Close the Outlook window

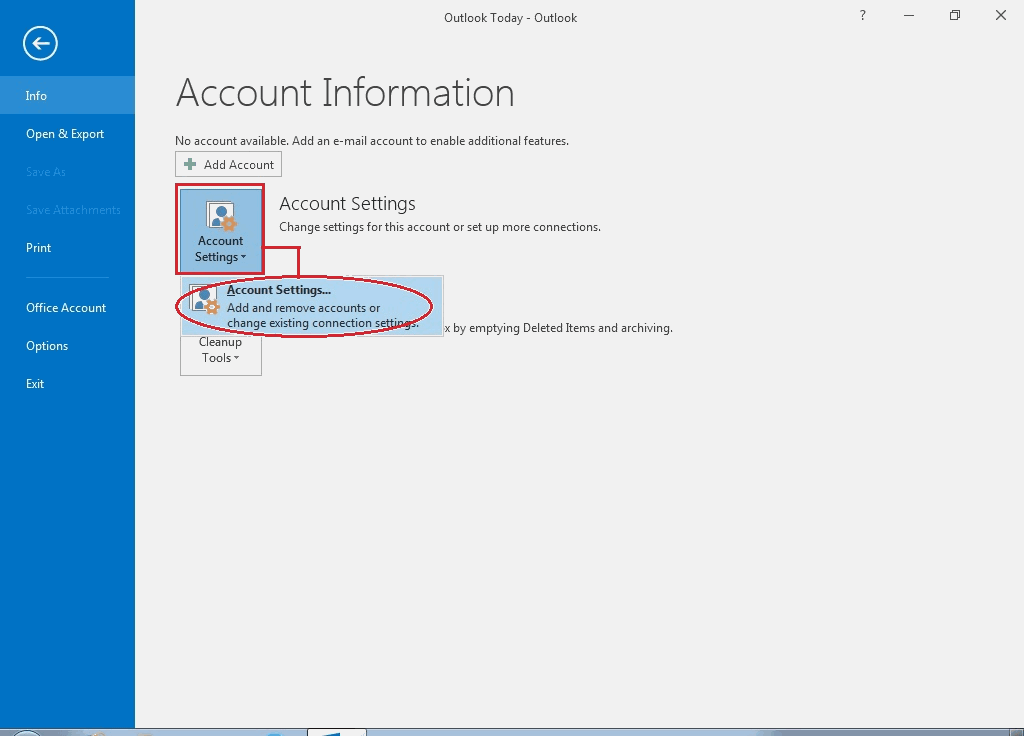click(x=1000, y=16)
